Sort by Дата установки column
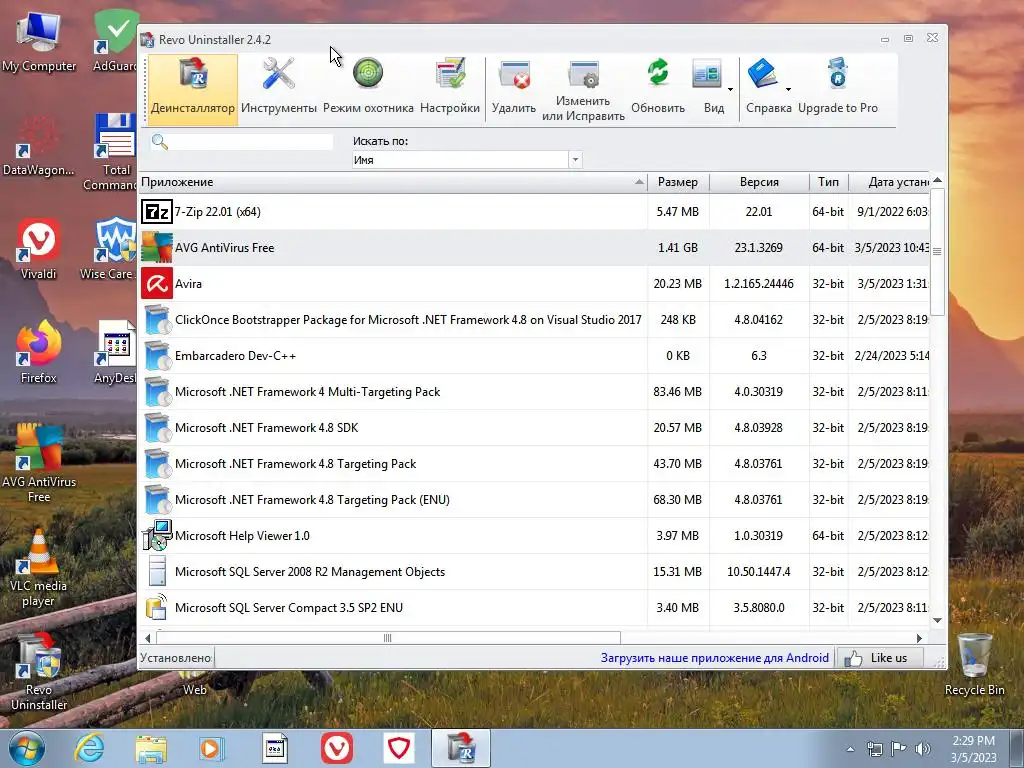 point(889,182)
